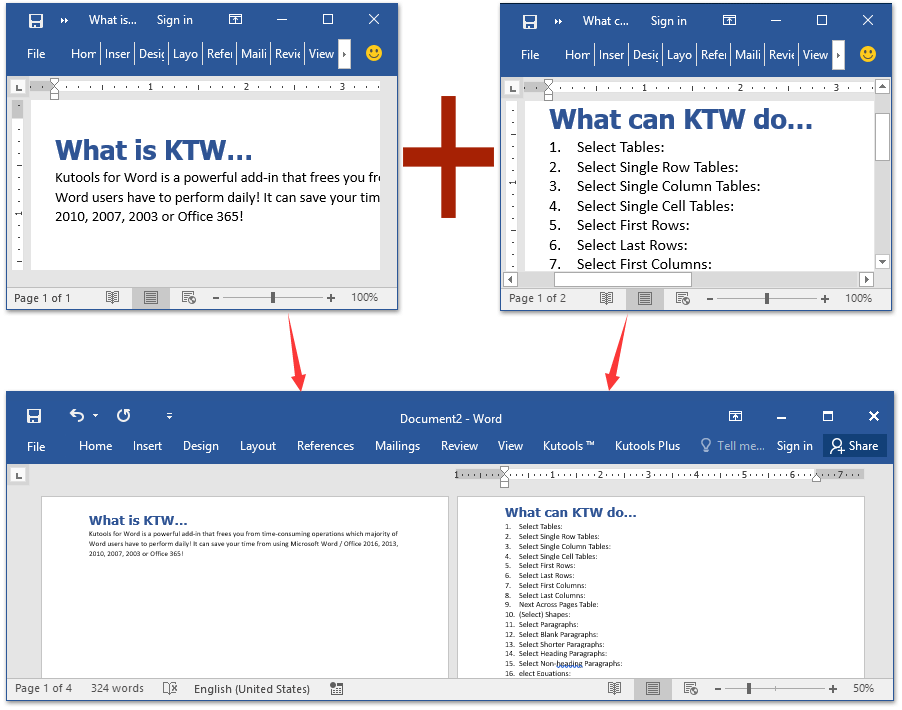Click the Save icon on the Quick Access Toolbar
Image resolution: width=902 pixels, height=710 pixels.
click(34, 415)
